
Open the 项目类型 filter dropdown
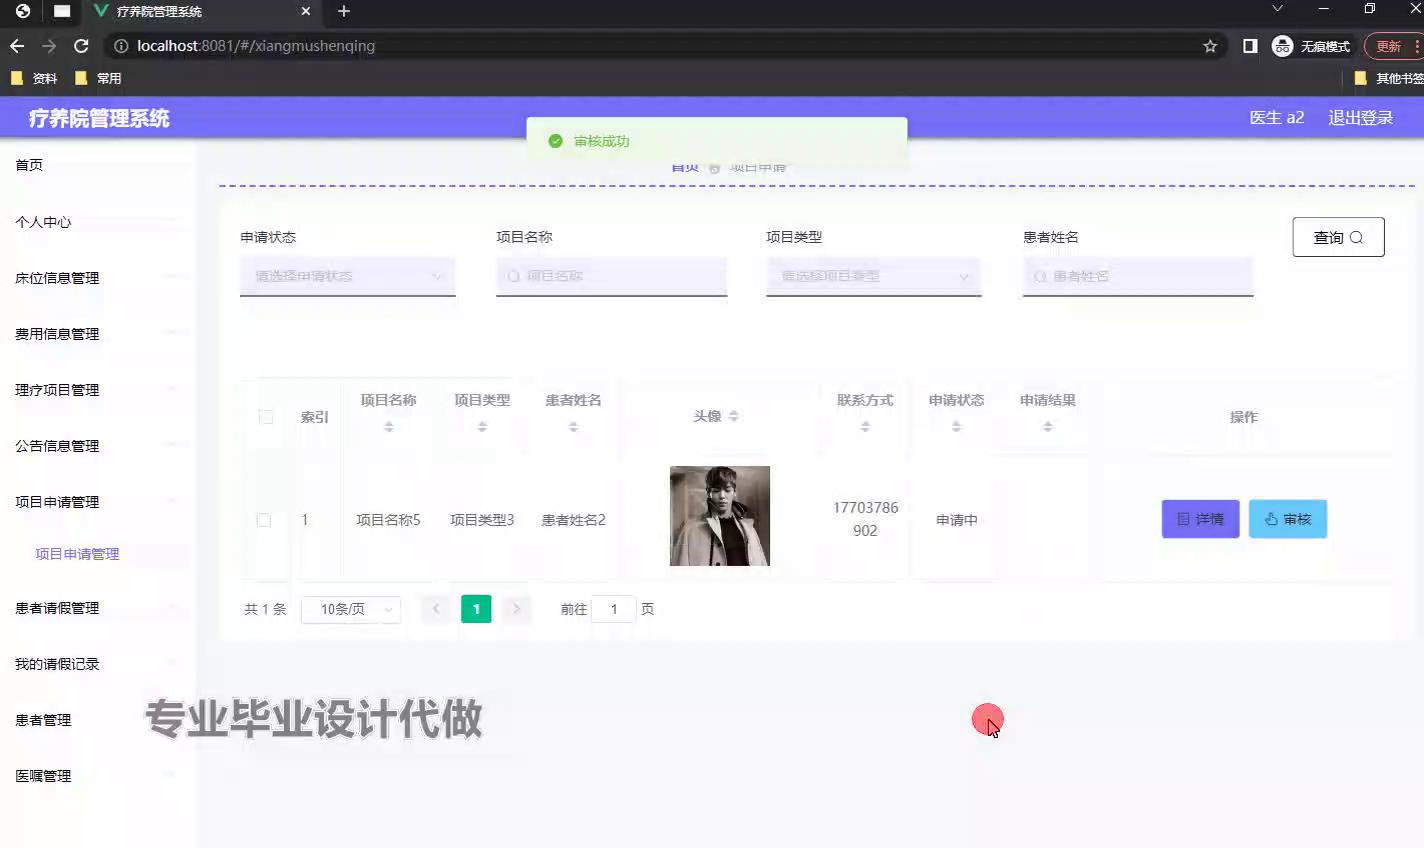[873, 276]
